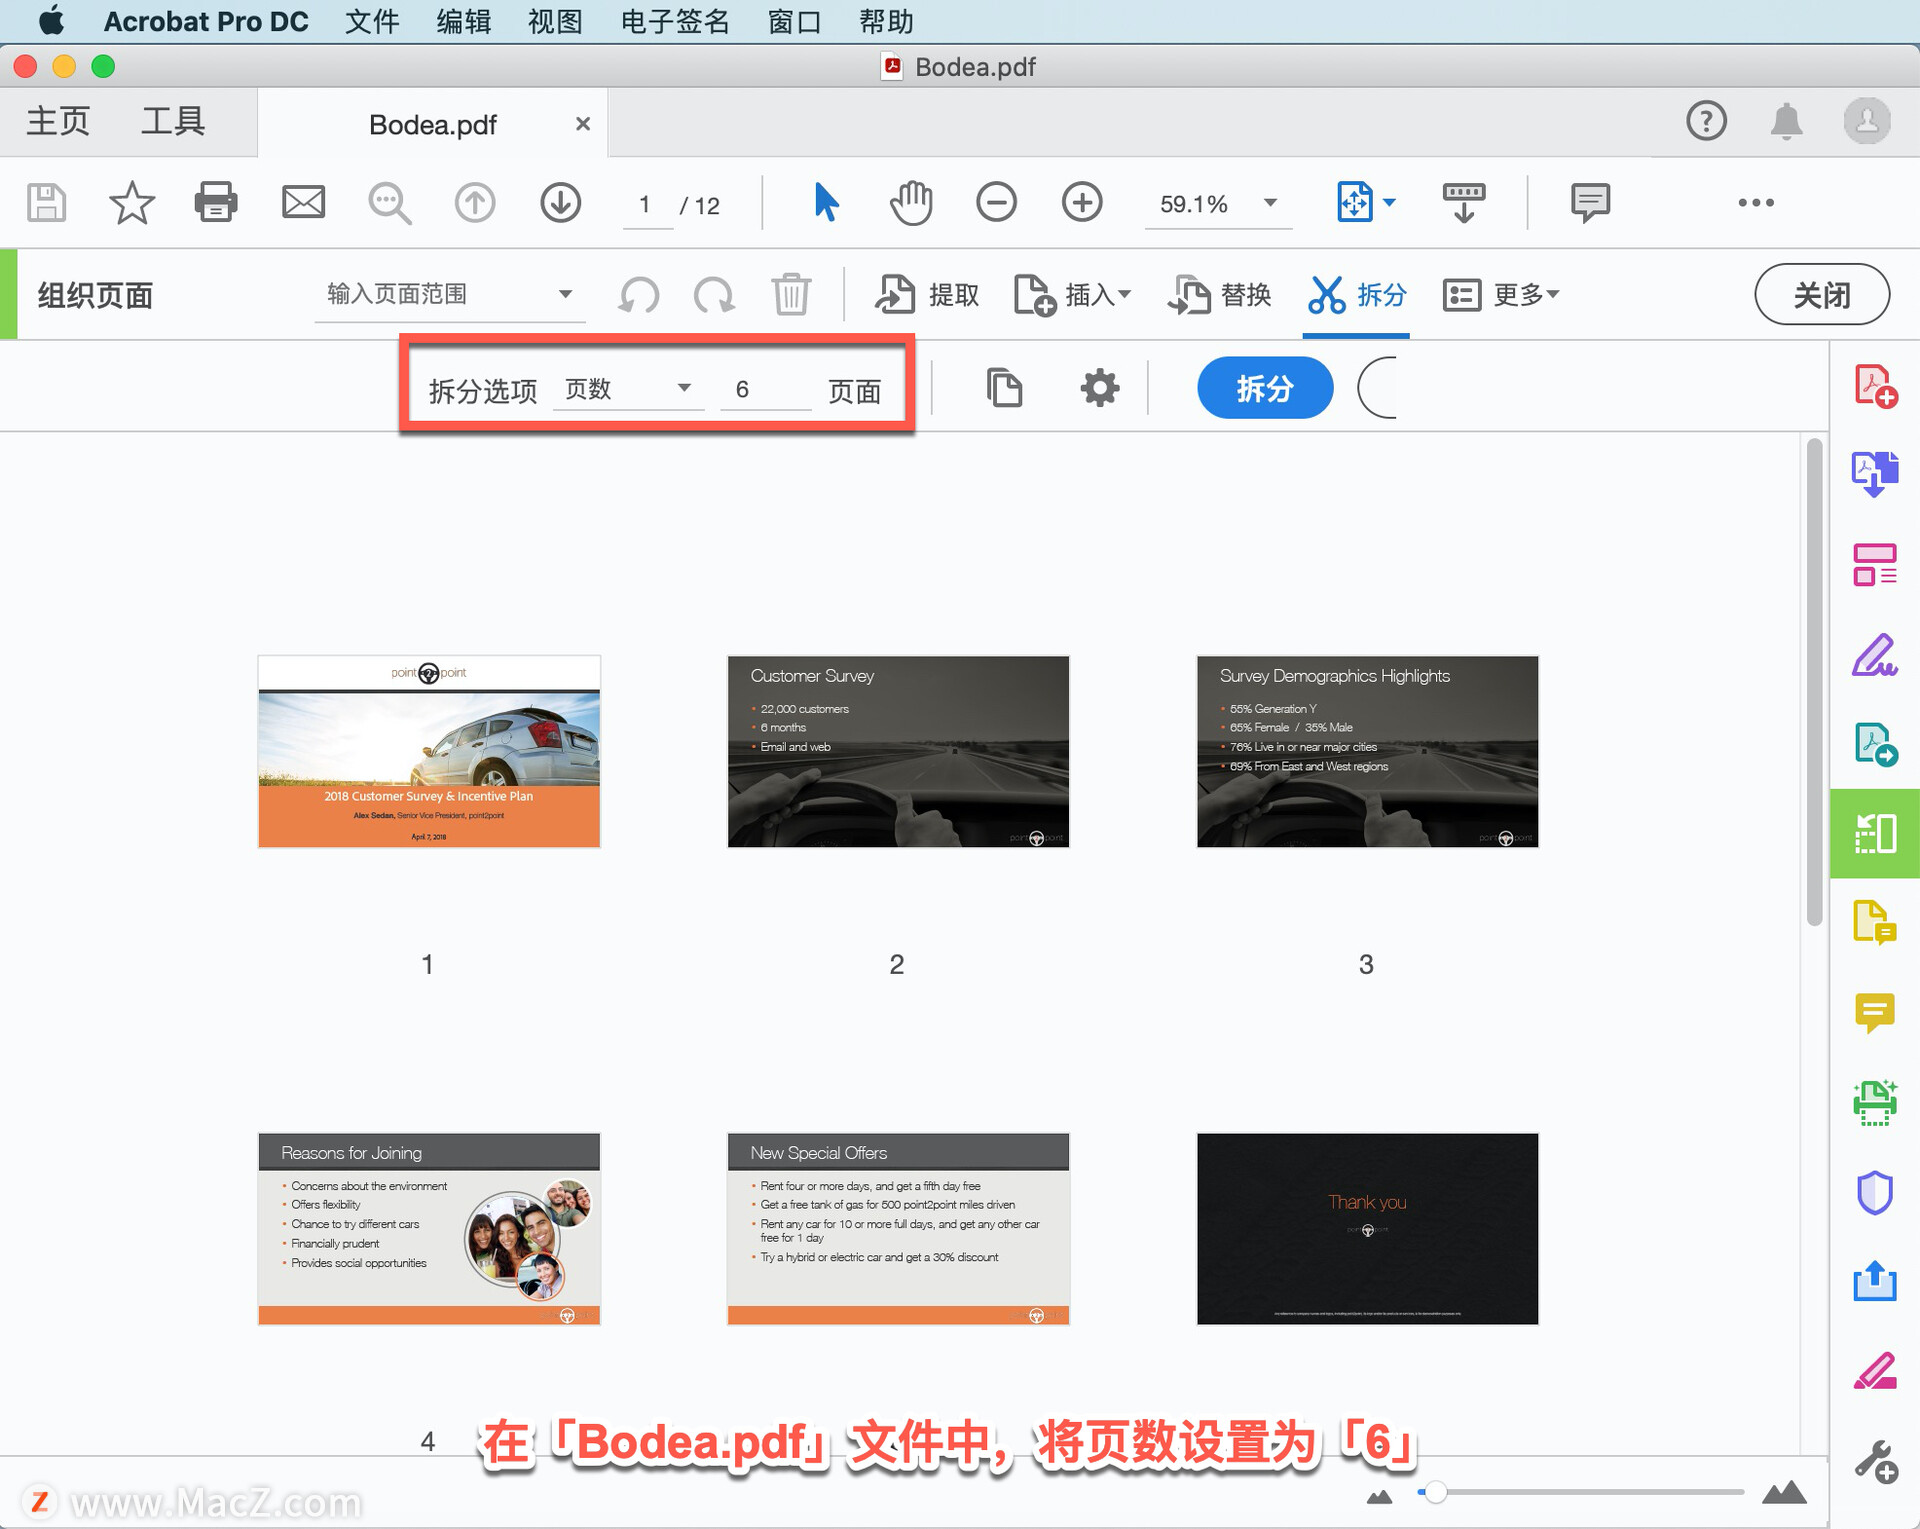Click the trash delete pages icon

click(x=790, y=295)
